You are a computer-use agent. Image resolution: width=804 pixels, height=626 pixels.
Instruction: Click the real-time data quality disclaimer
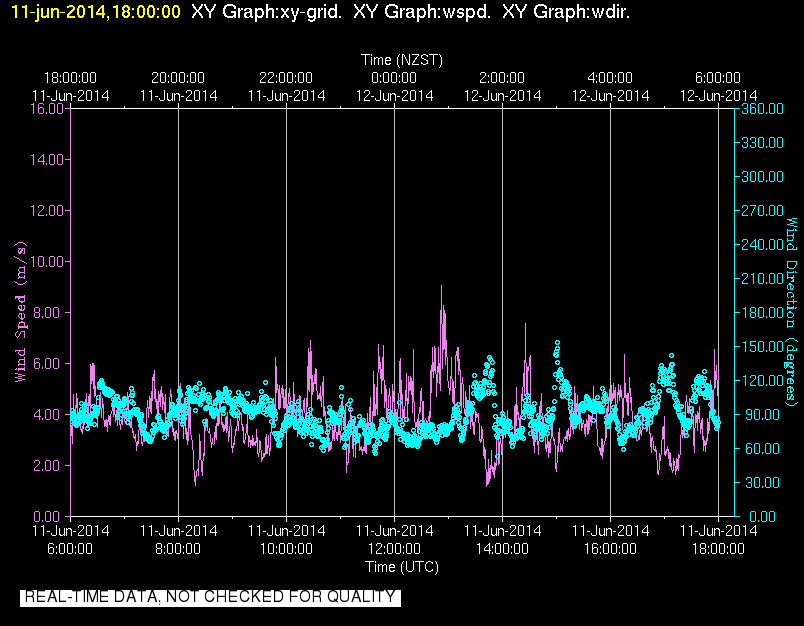210,597
